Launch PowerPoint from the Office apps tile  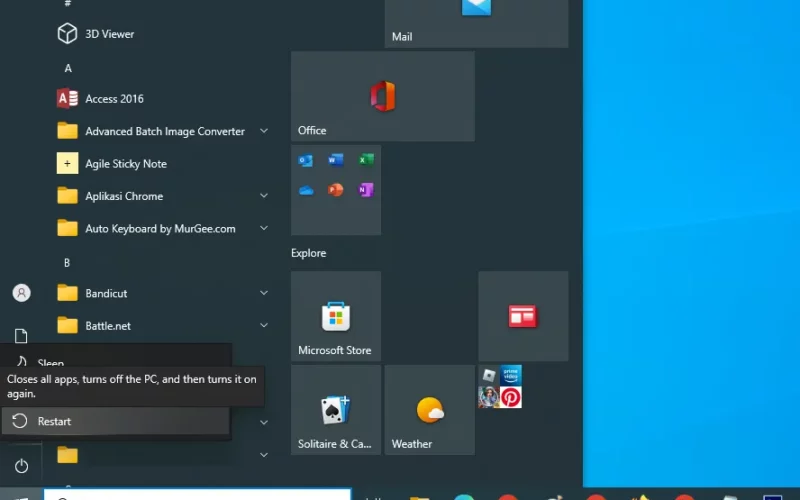point(336,190)
